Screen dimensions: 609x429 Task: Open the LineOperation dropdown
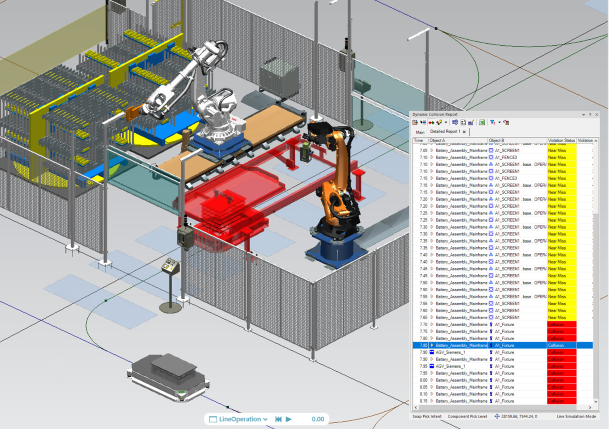pos(265,419)
